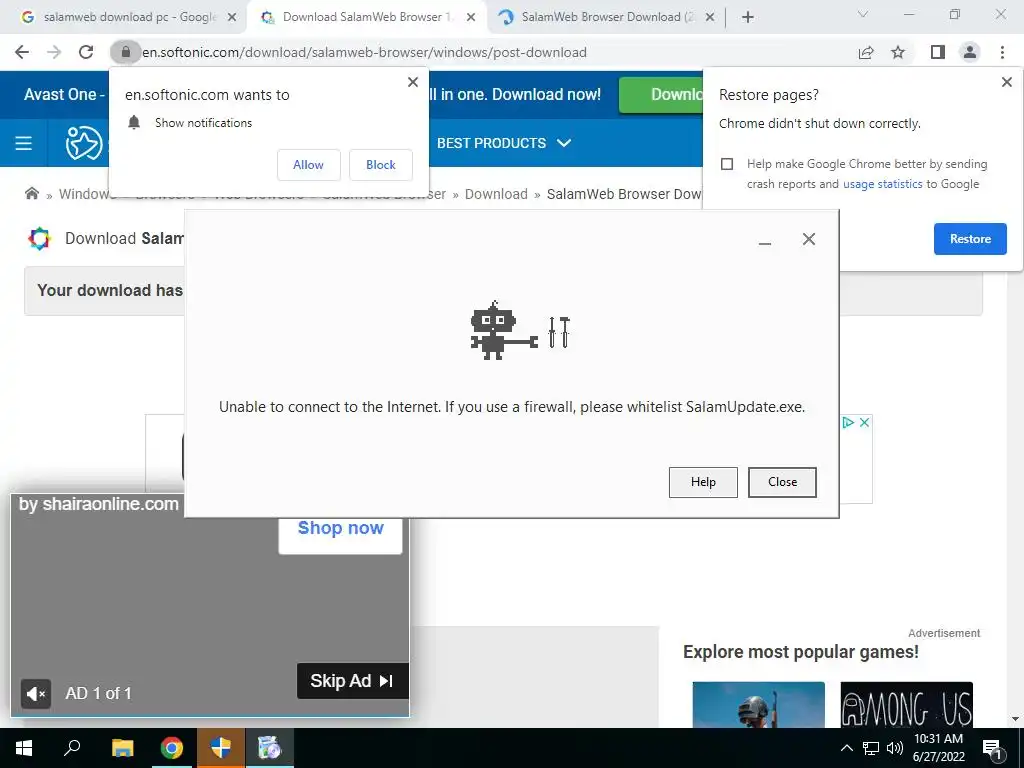Click the shield installer taskbar icon
This screenshot has width=1024, height=768.
[221, 748]
